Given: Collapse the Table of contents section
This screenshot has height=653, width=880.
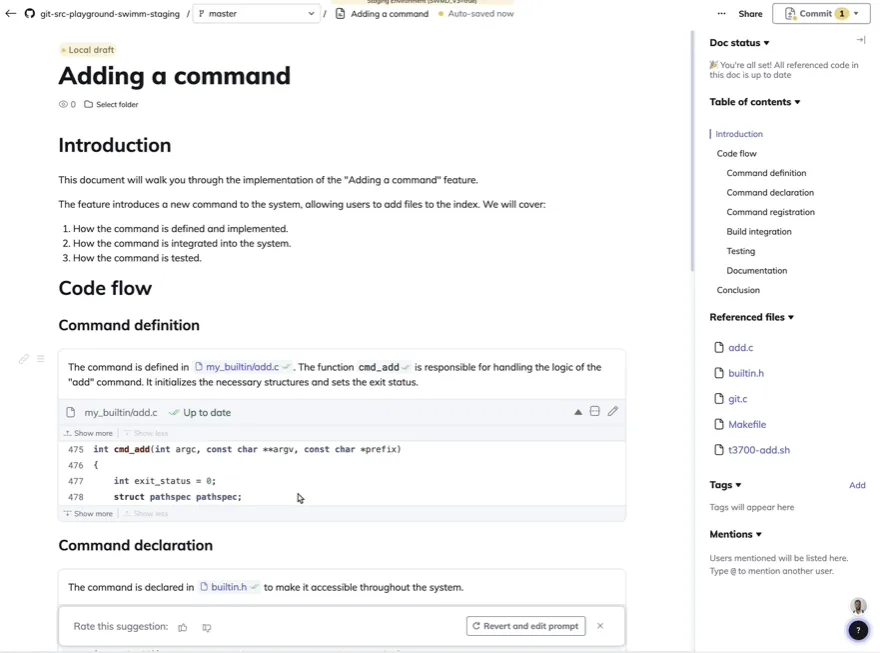Looking at the screenshot, I should 754,102.
